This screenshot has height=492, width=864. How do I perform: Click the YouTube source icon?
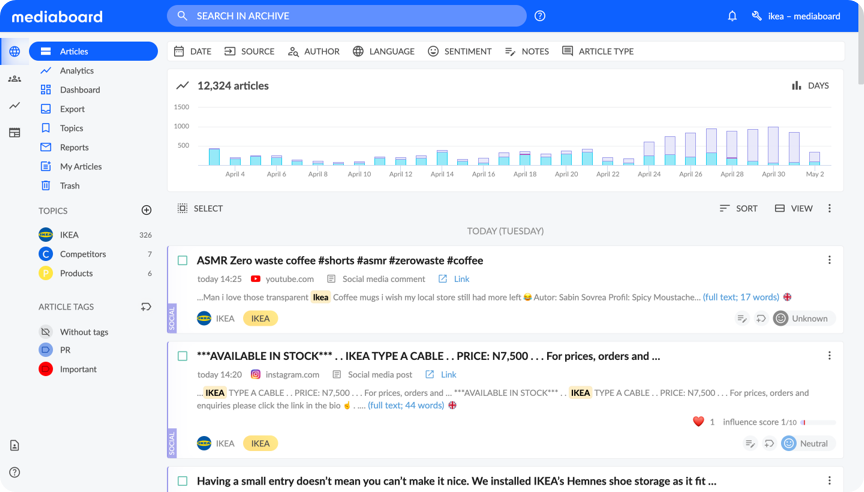point(256,279)
